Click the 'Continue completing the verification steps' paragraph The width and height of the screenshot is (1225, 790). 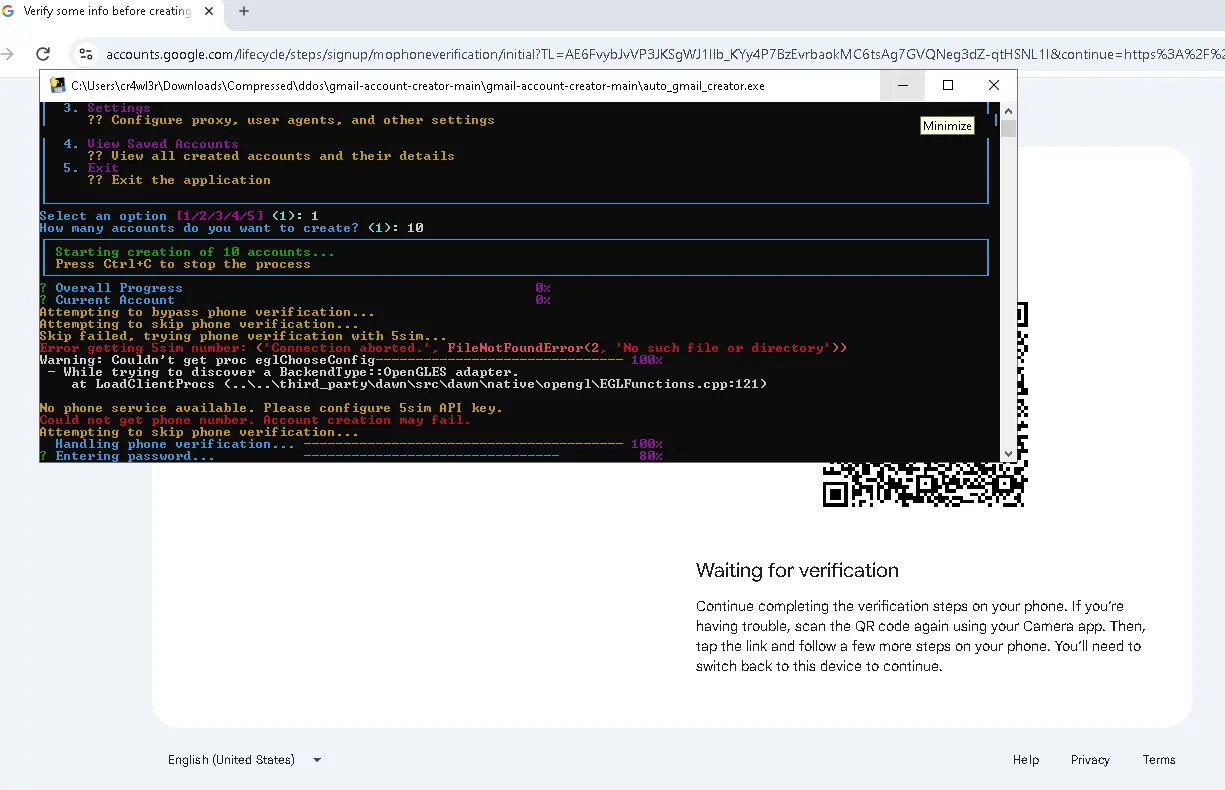coord(920,636)
